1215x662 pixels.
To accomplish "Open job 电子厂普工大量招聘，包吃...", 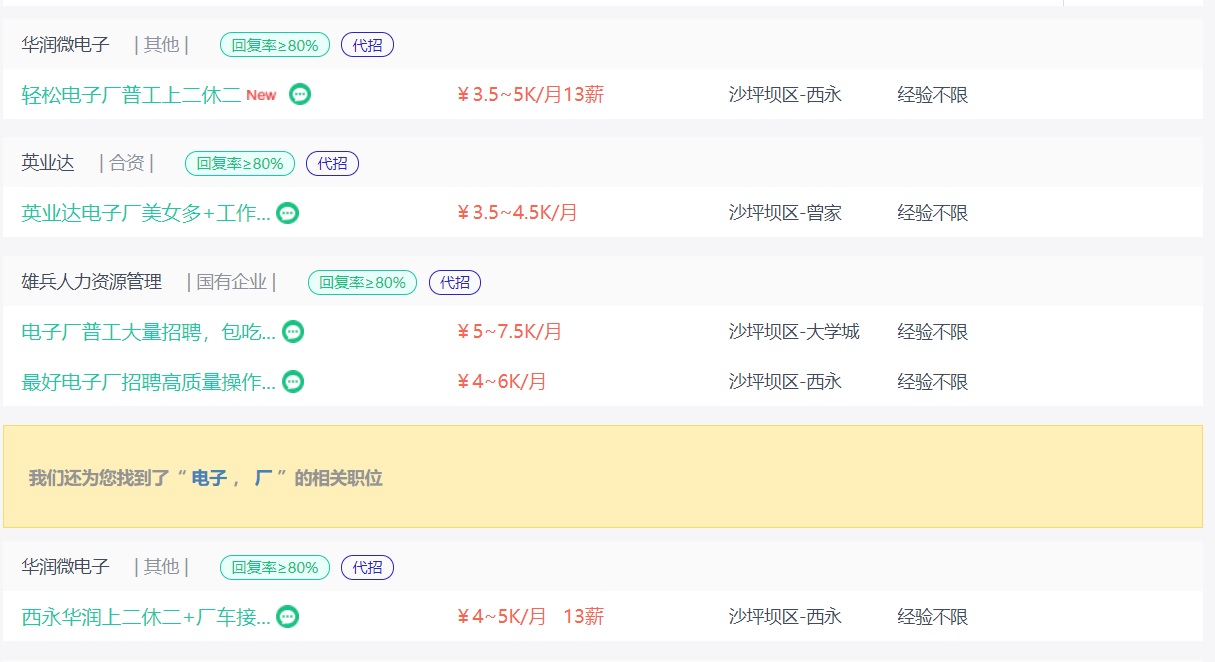I will 149,332.
